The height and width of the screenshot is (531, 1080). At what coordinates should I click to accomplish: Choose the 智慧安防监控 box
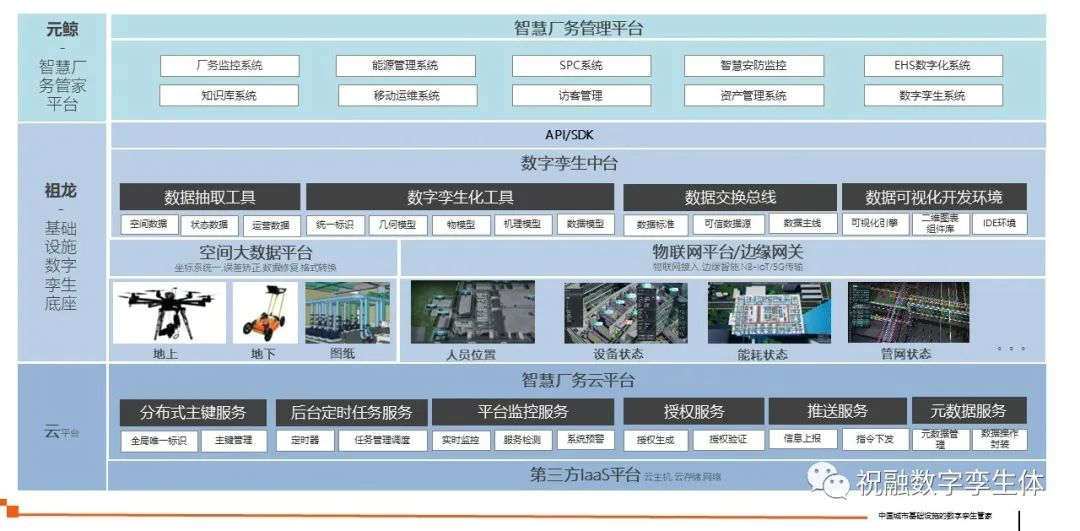pos(753,66)
